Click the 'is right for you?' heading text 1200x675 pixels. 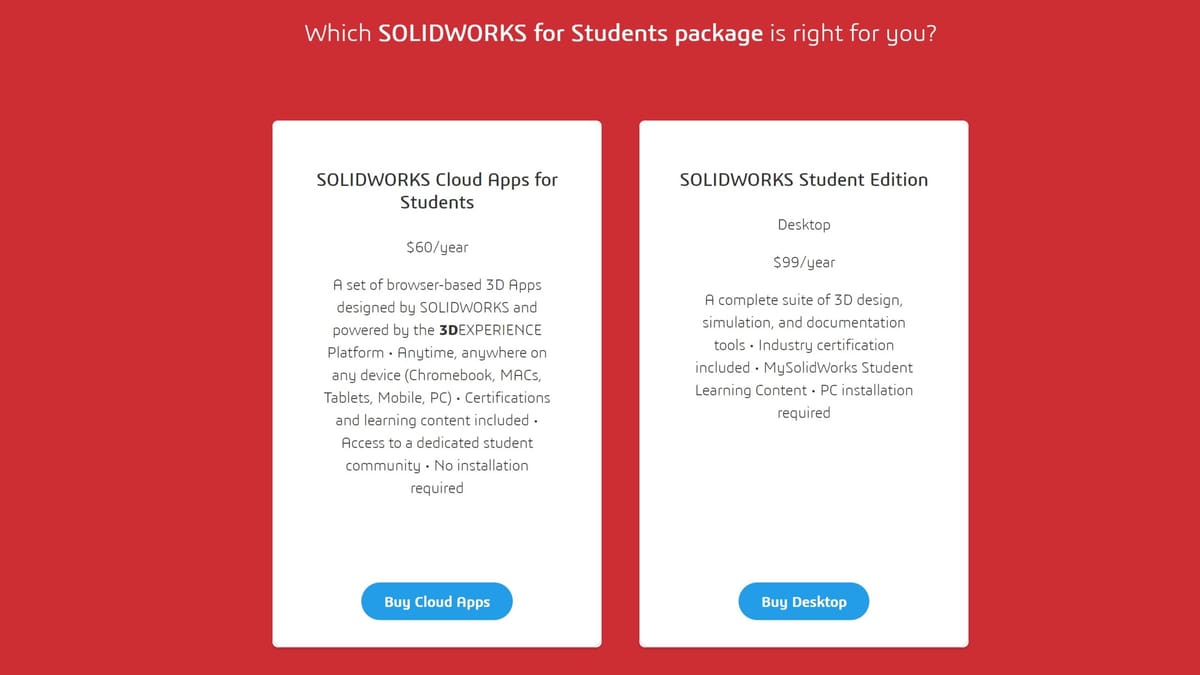pos(853,33)
